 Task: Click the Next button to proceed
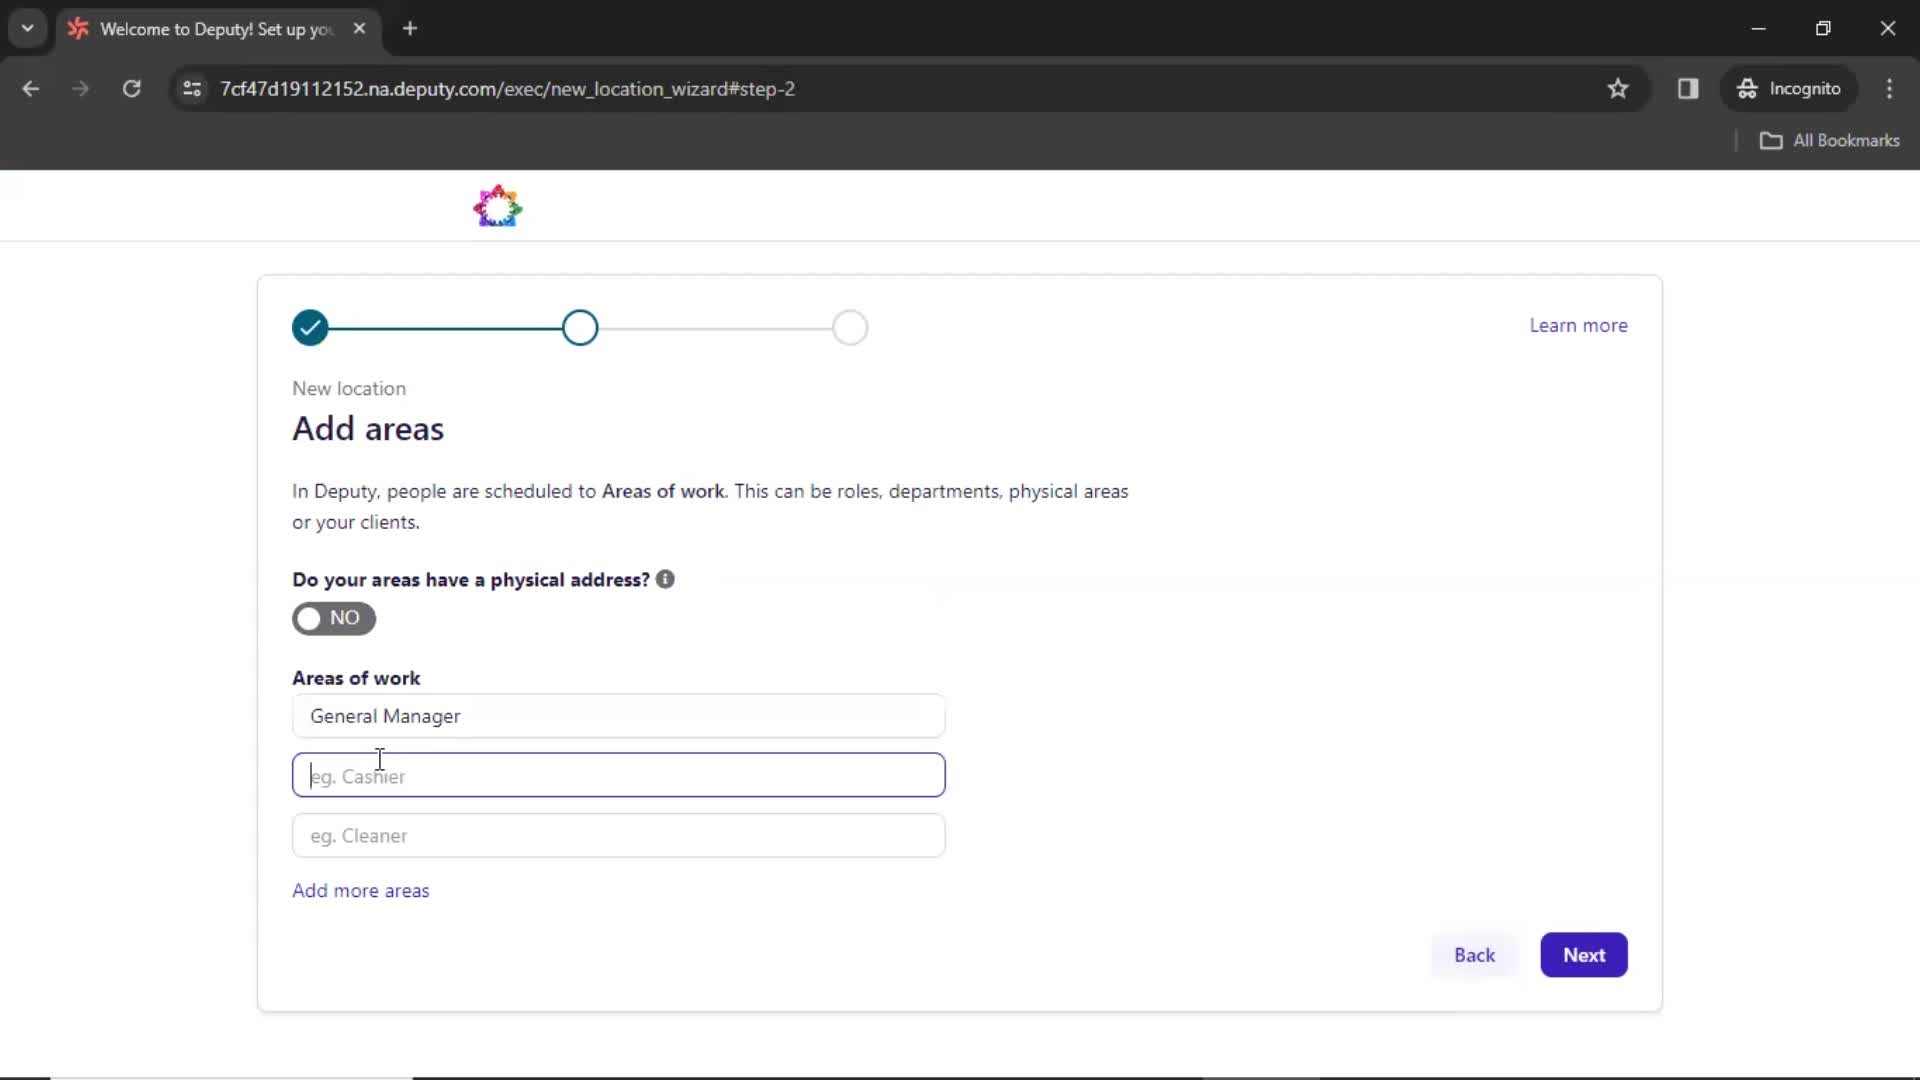coord(1584,955)
